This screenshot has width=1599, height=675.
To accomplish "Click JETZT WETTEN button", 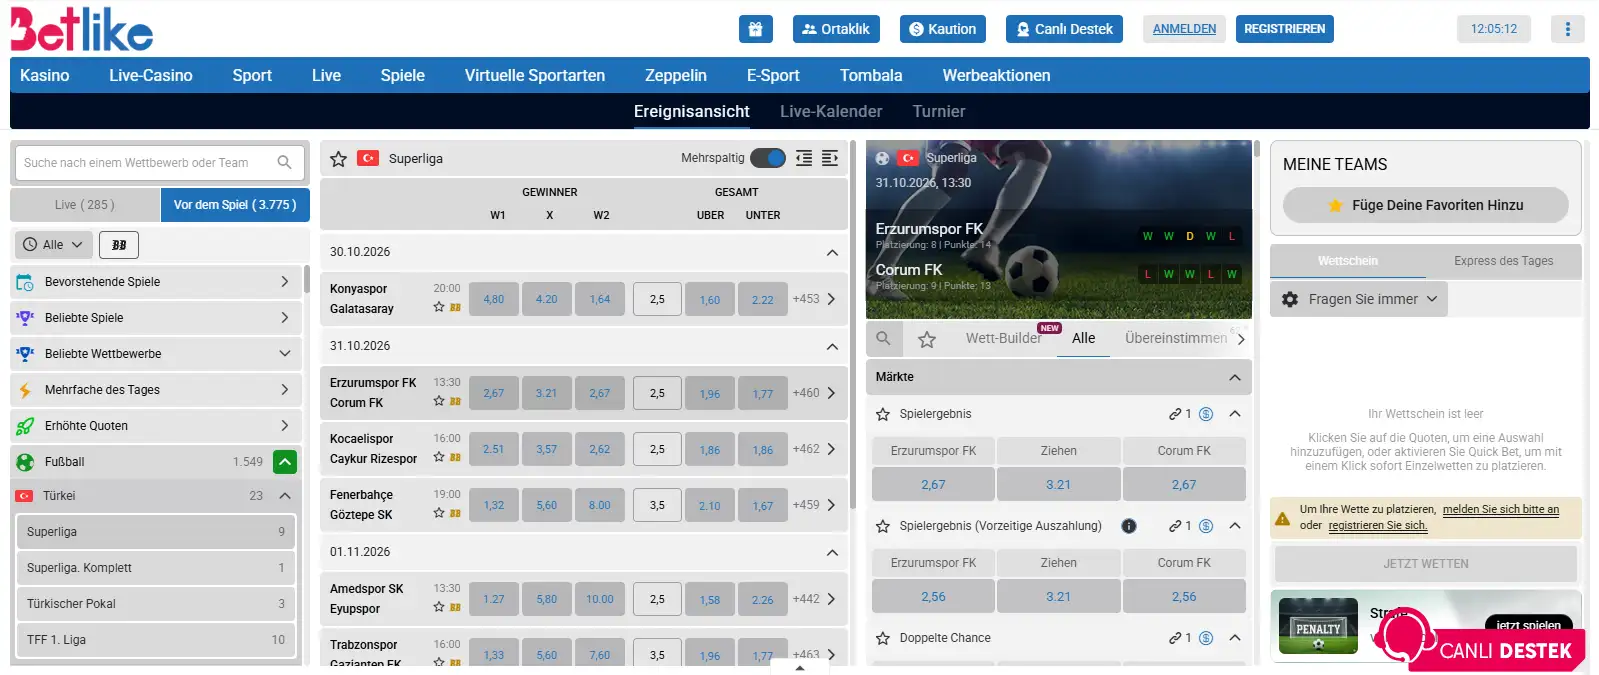I will [x=1426, y=564].
